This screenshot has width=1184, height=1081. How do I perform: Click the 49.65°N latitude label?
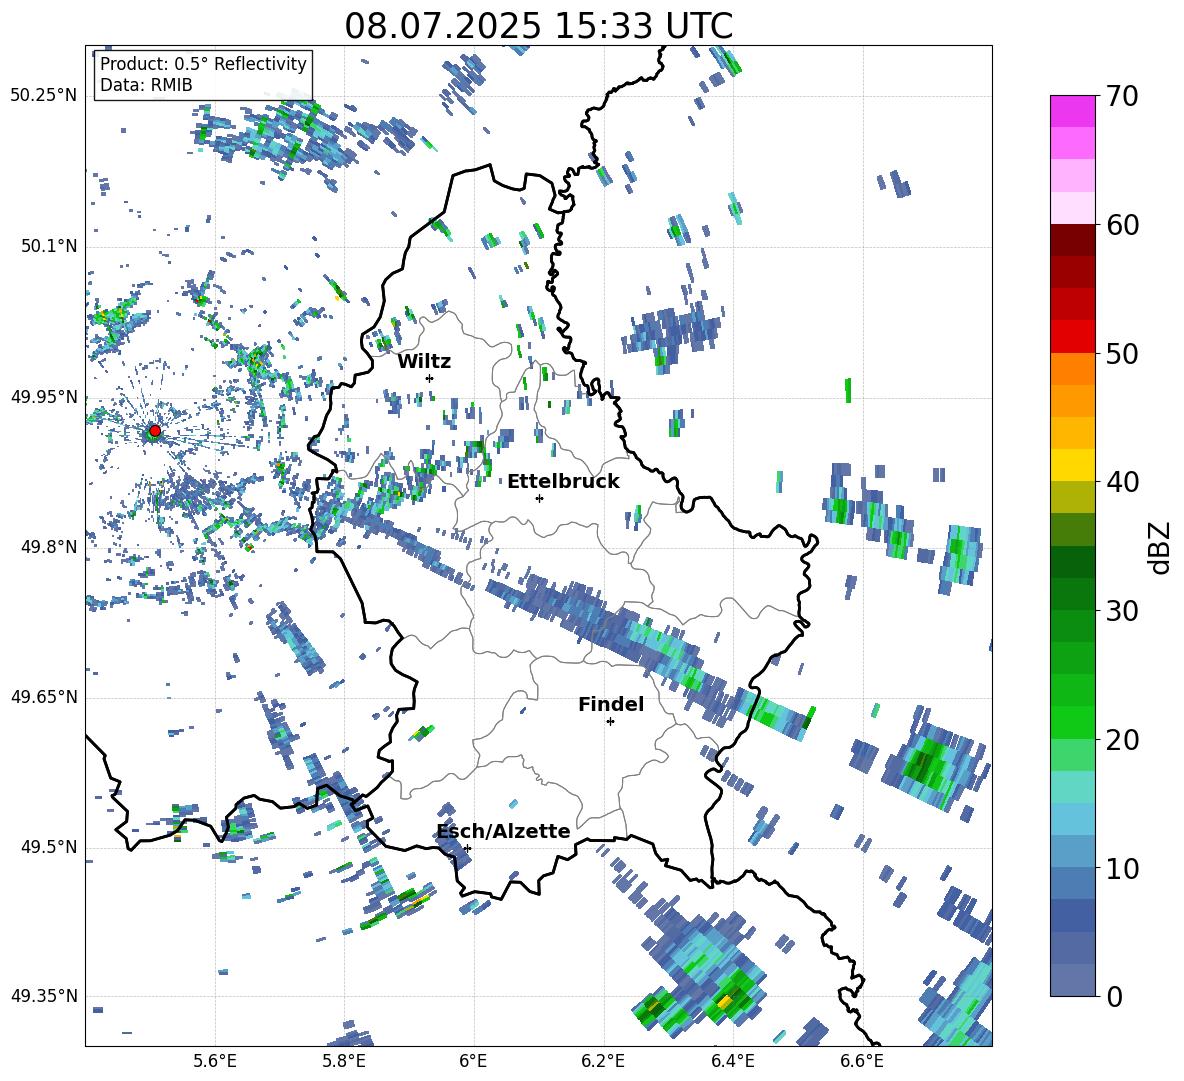point(44,696)
